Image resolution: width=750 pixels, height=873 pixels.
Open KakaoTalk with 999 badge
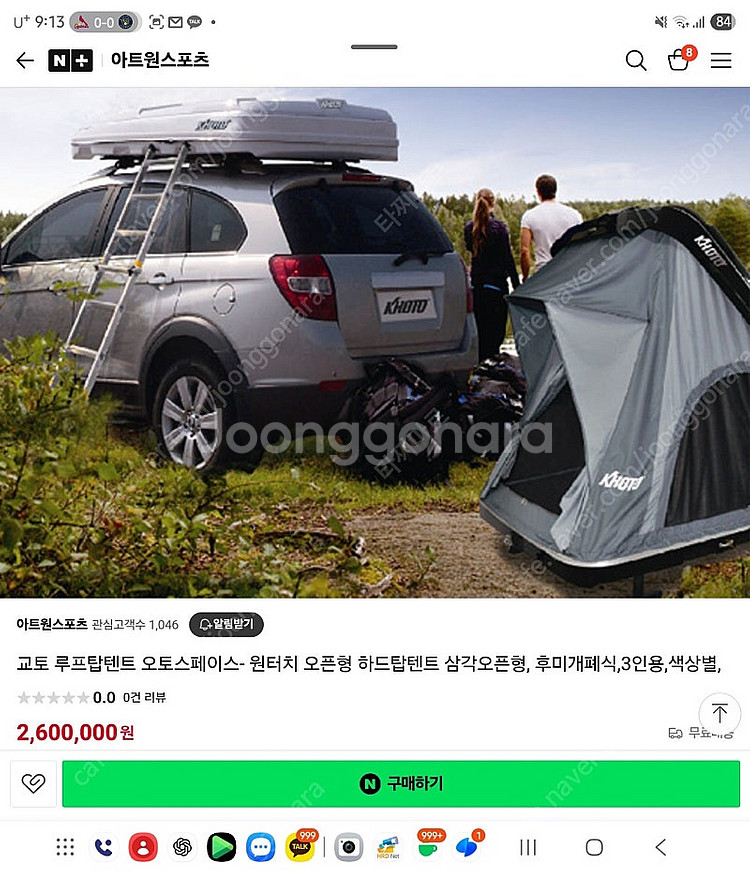[300, 847]
